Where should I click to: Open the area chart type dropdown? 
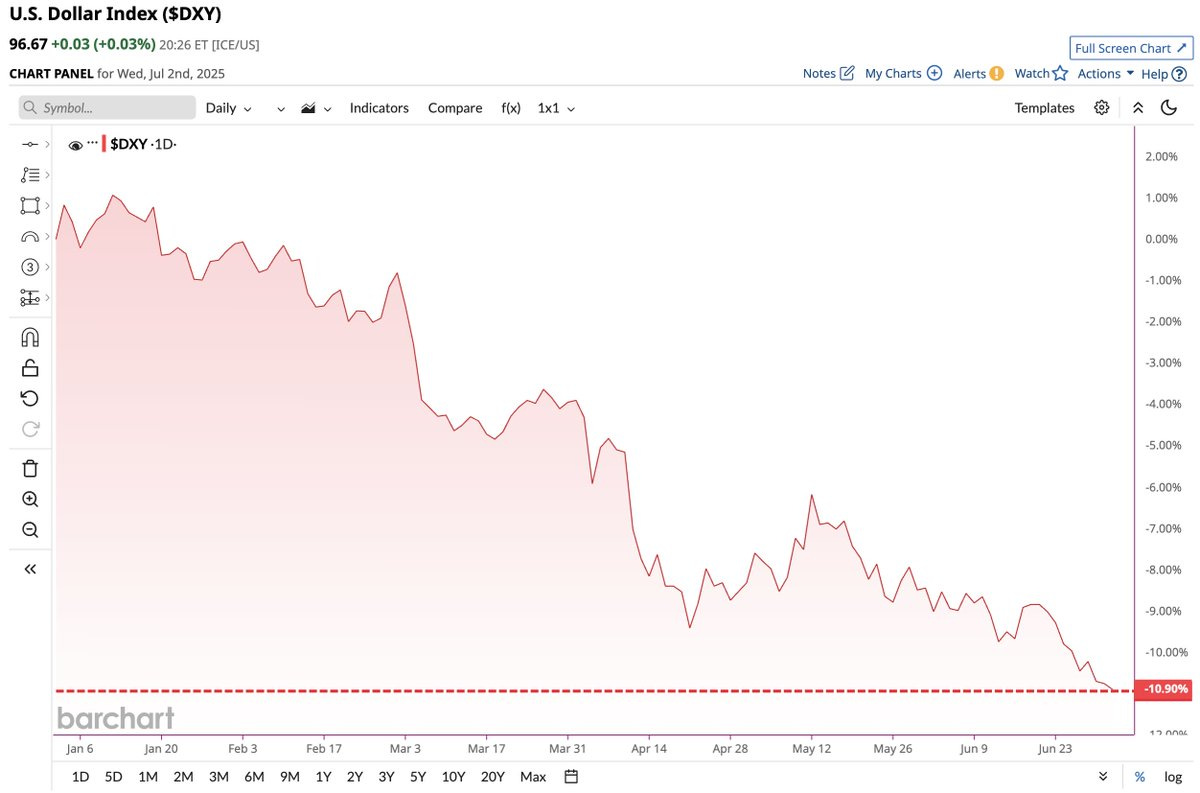click(x=316, y=108)
